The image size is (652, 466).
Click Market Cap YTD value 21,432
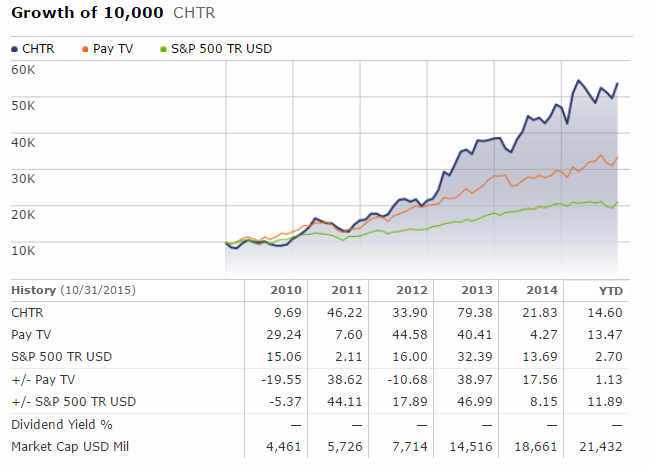pos(601,447)
